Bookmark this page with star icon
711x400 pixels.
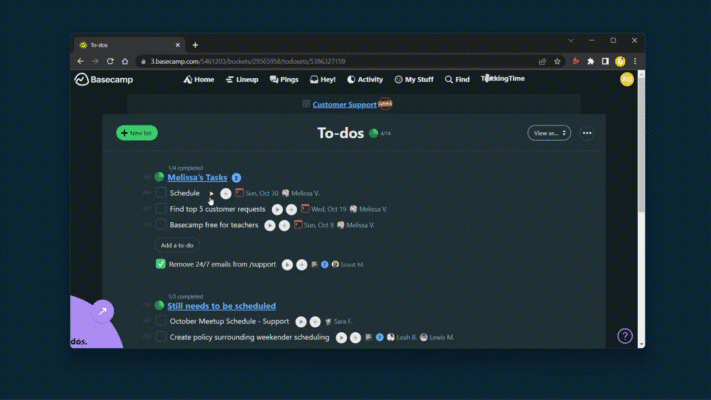557,61
